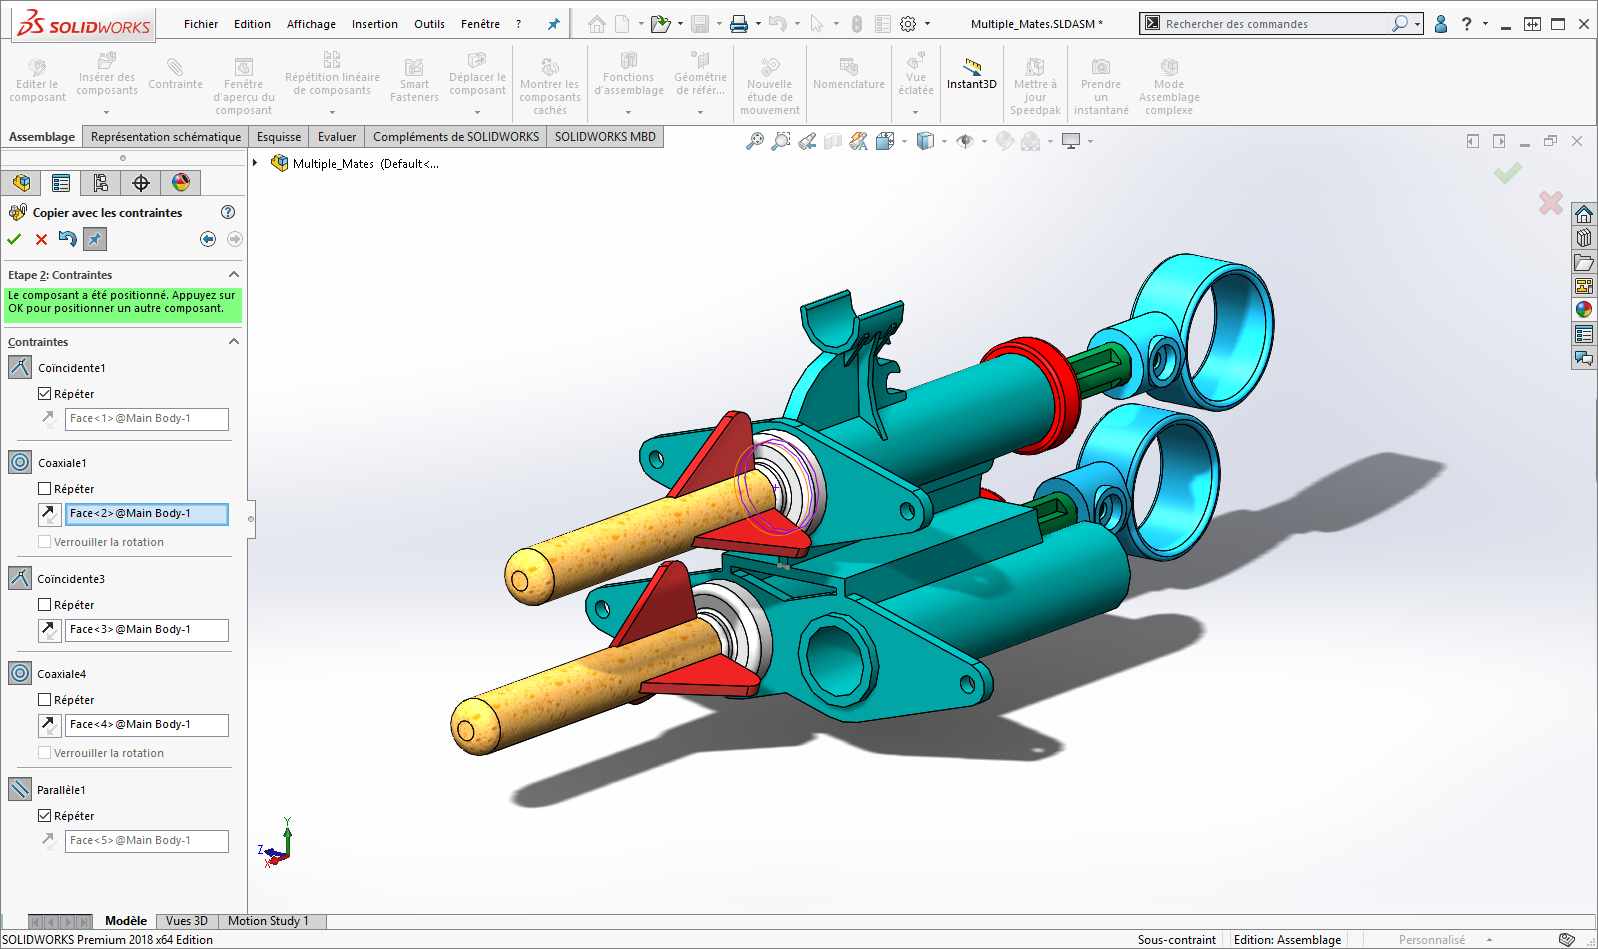Open help for Copier avec les contraintes
1598x949 pixels.
pos(228,212)
